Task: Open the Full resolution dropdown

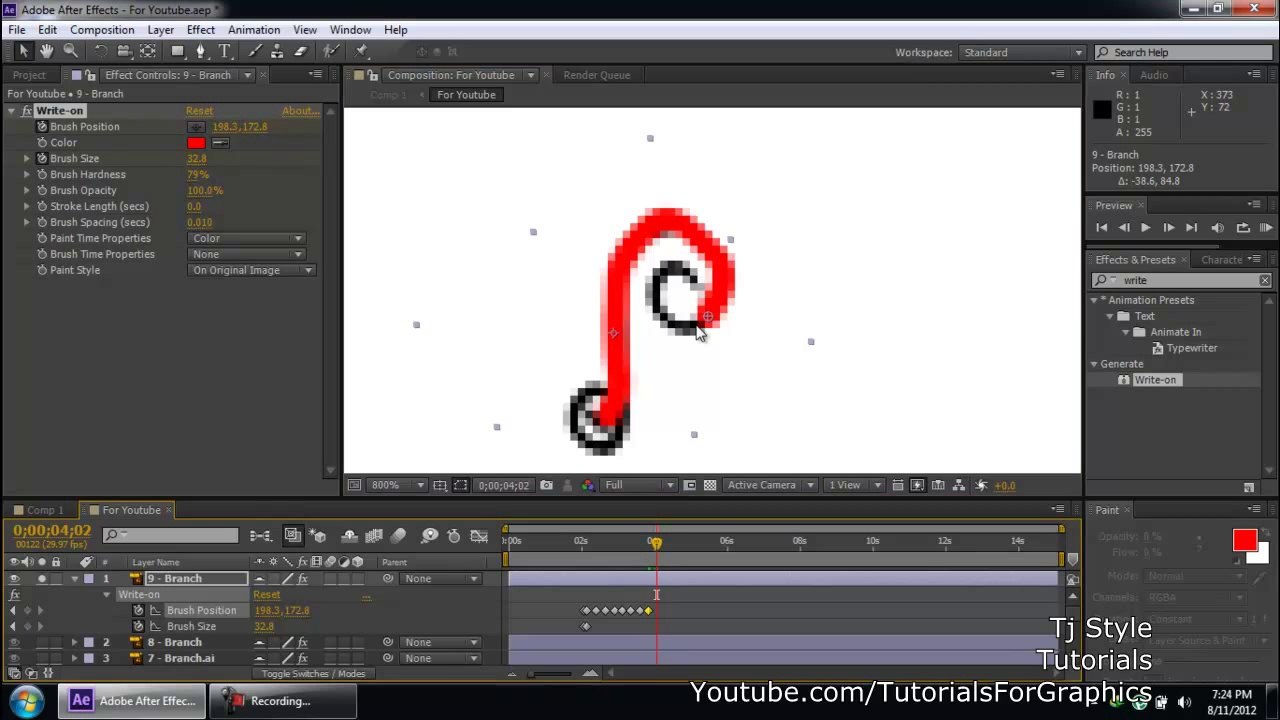Action: [638, 485]
